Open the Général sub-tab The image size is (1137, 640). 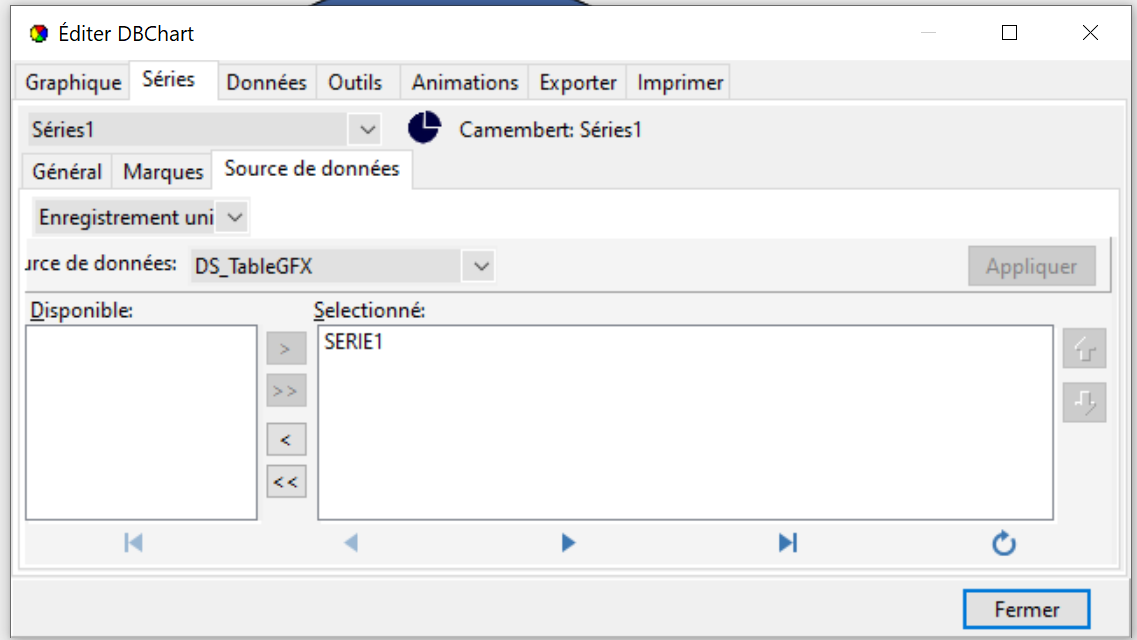coord(67,172)
